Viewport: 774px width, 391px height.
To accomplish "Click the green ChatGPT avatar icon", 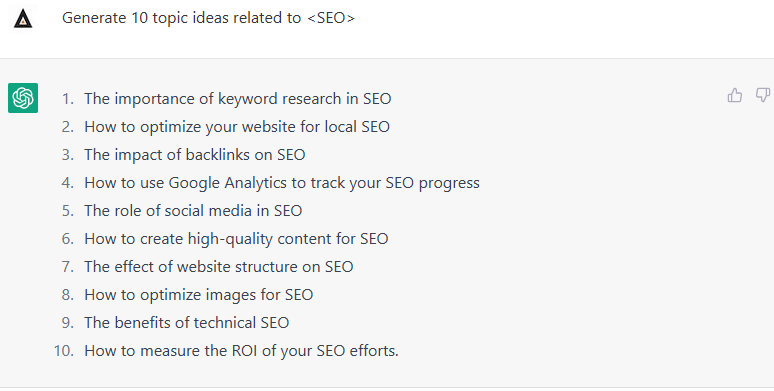I will [x=23, y=98].
